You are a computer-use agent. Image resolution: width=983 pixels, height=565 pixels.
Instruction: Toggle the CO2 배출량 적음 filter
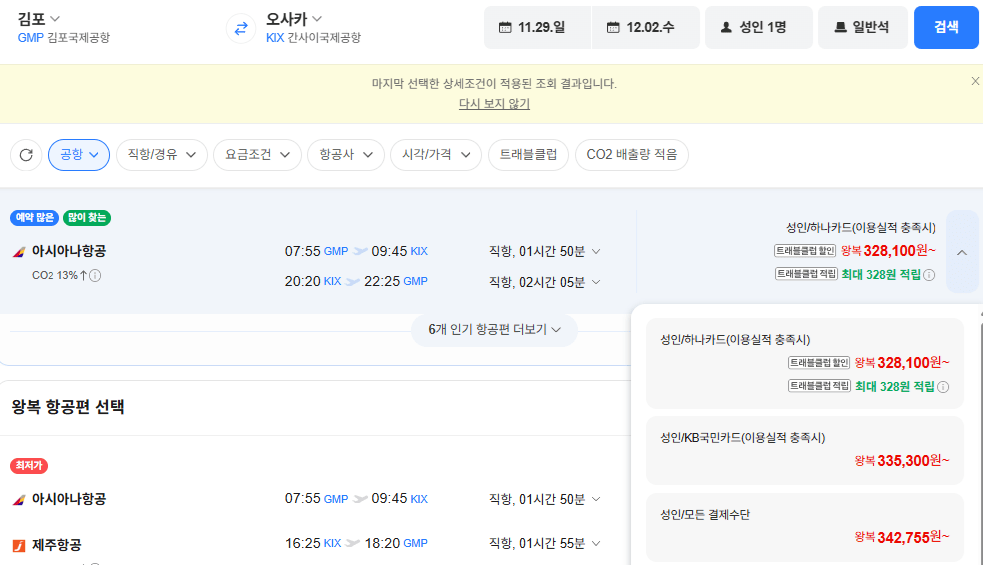pos(632,155)
